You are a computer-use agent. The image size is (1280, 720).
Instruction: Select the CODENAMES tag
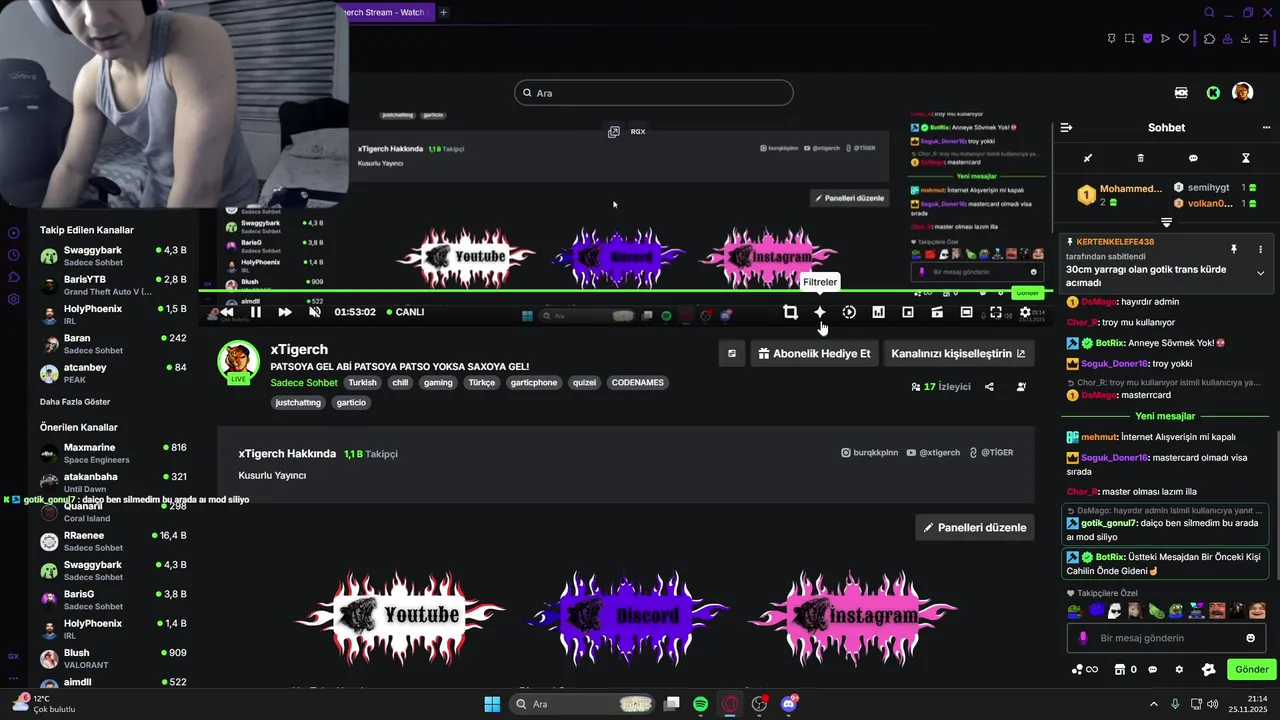click(x=638, y=383)
